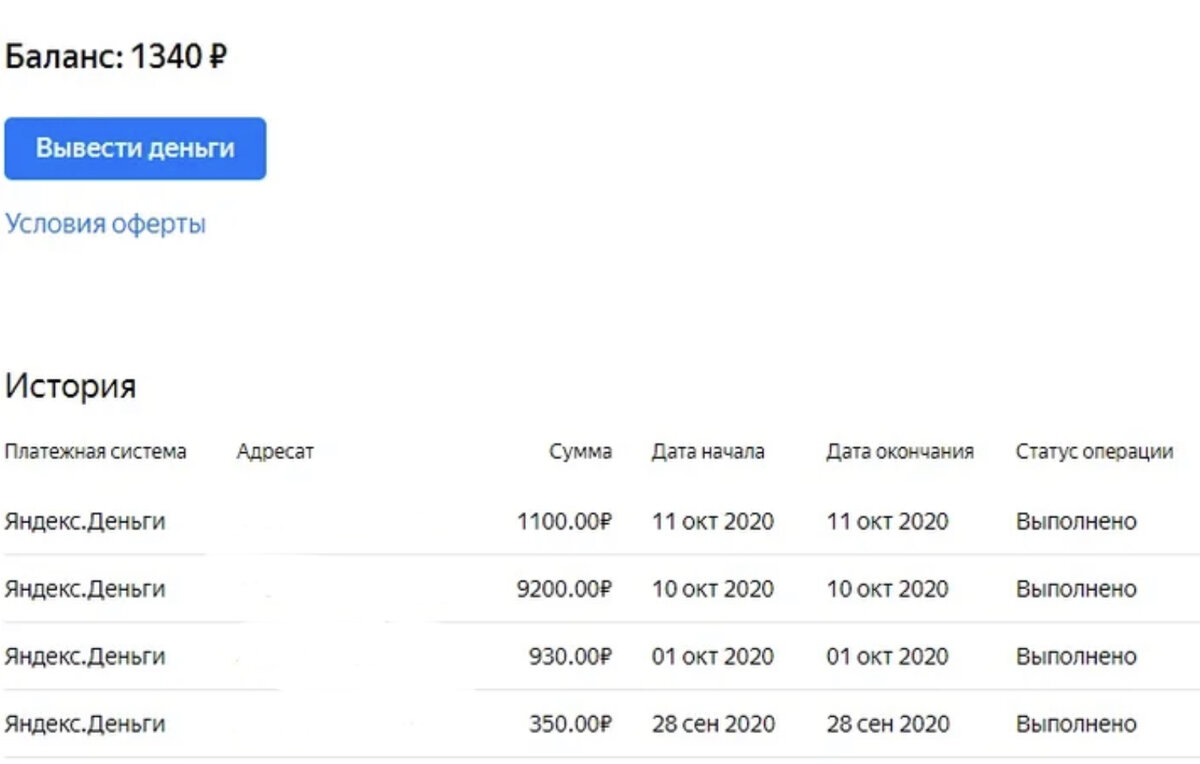Click the "Вывести деньги" button
Screen dimensions: 1200x764
tap(135, 149)
